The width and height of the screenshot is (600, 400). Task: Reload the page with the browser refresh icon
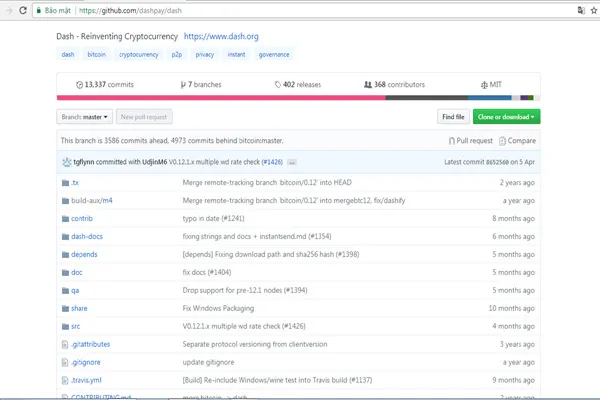coord(23,10)
